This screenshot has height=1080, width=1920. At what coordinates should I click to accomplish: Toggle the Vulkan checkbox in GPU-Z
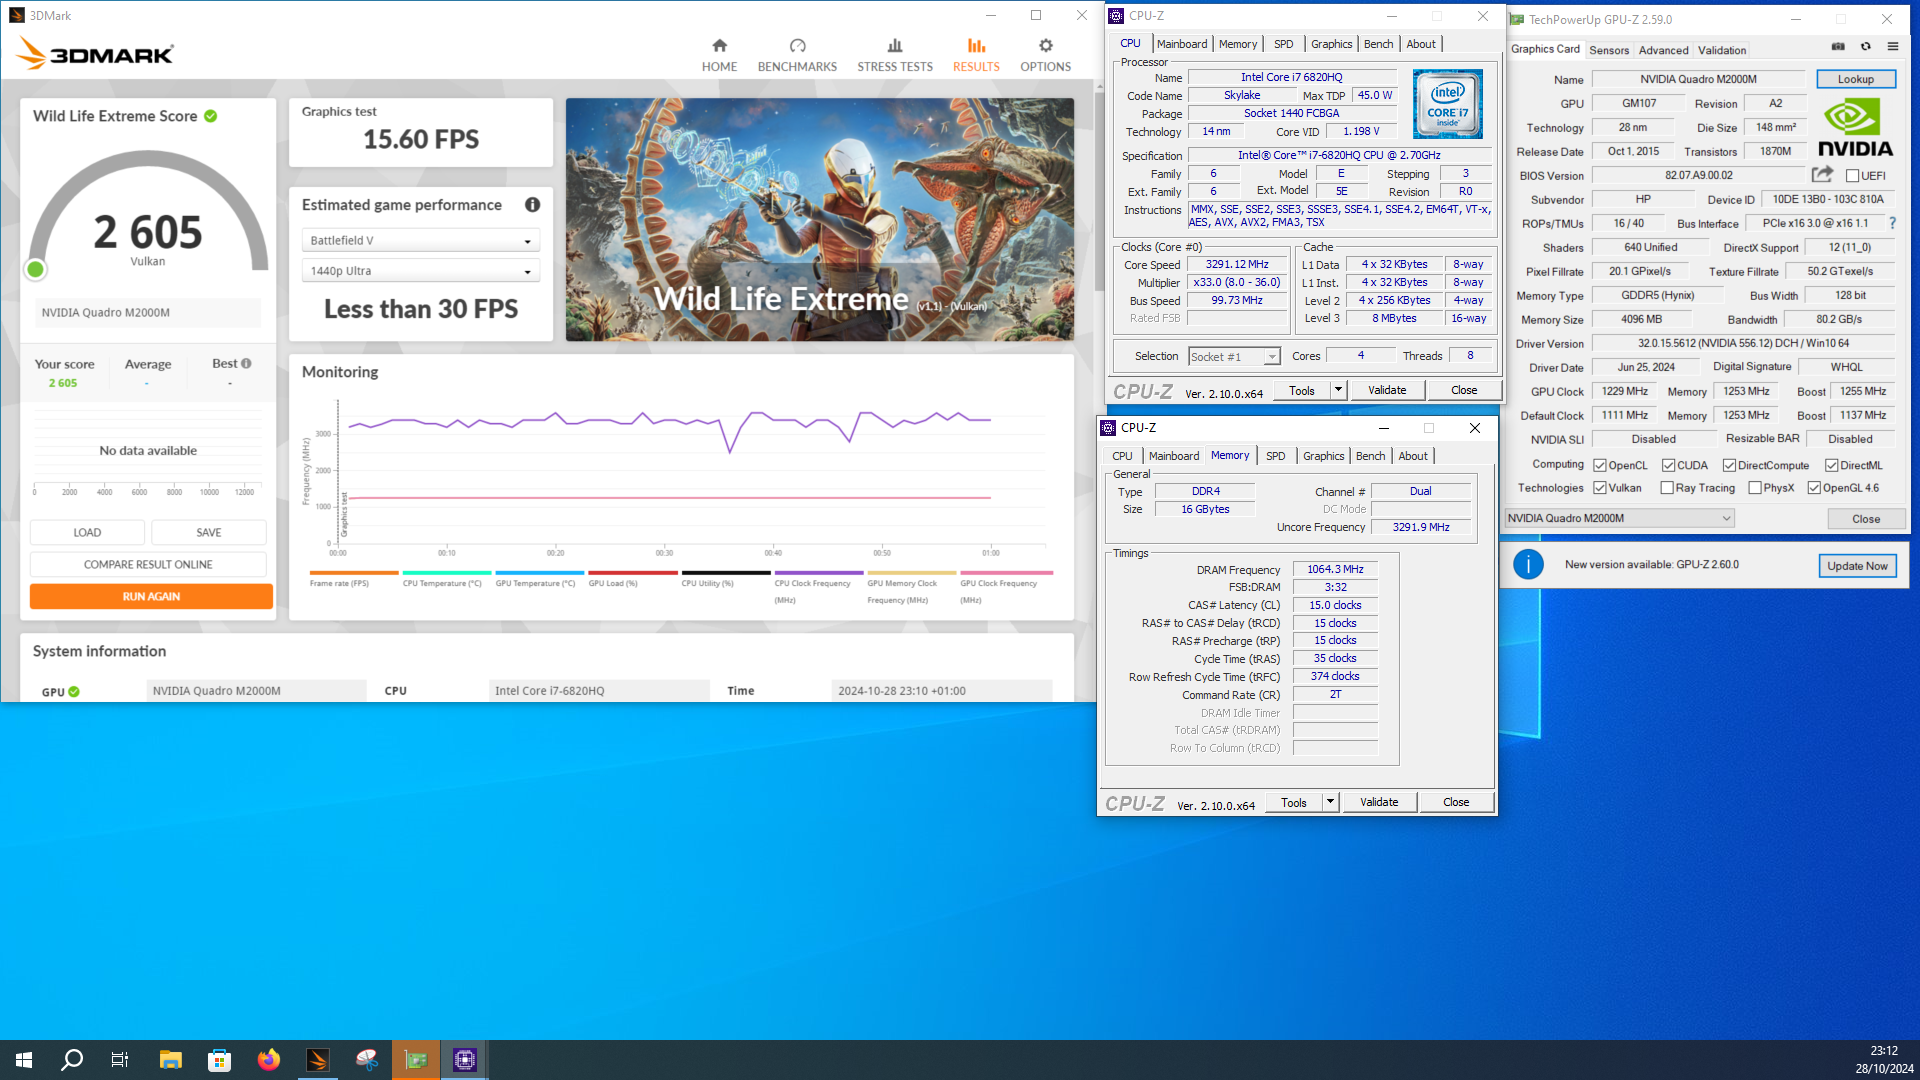point(1600,488)
